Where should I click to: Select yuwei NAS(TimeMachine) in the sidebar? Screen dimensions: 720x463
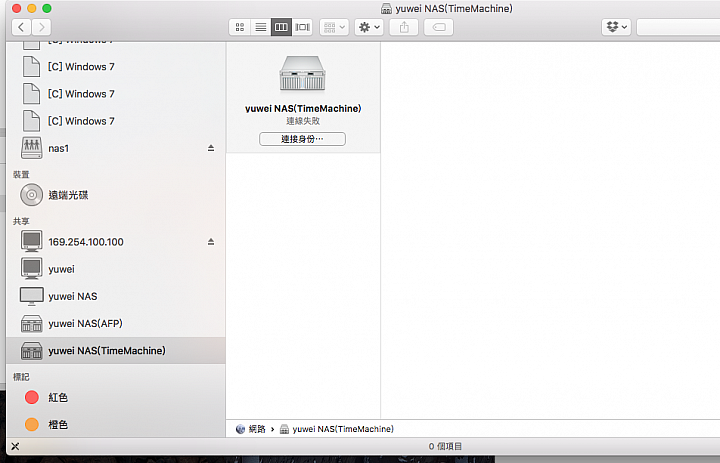[x=116, y=350]
